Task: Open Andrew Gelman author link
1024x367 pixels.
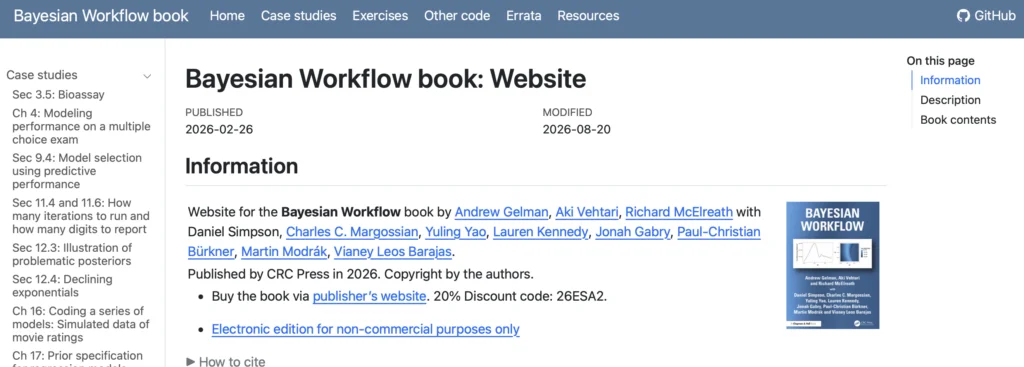Action: pyautogui.click(x=502, y=212)
